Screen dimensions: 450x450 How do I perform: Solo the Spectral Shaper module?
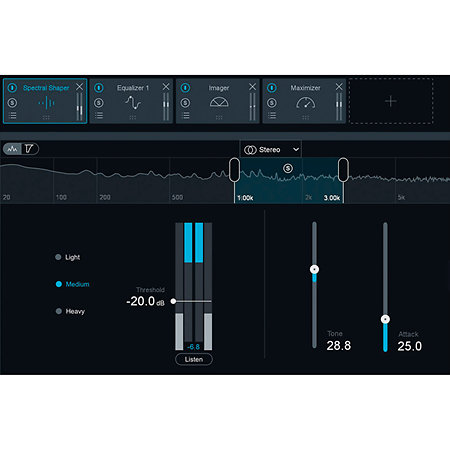(12, 103)
